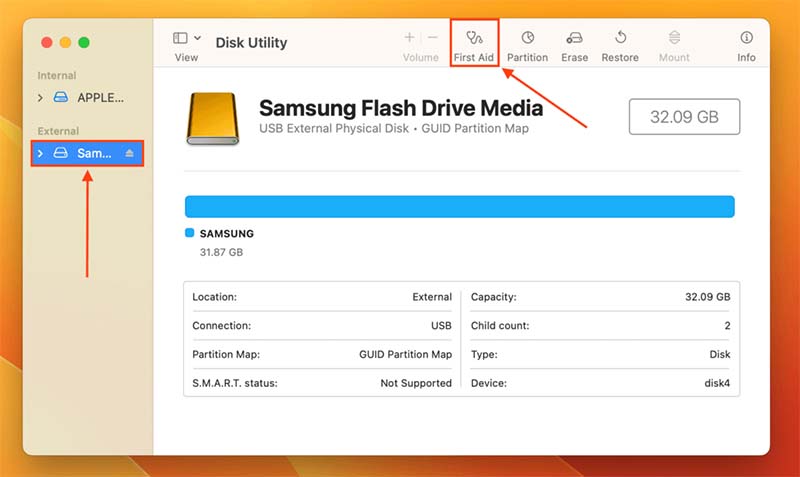The height and width of the screenshot is (477, 800).
Task: Click the minus Volume remove button
Action: (433, 38)
